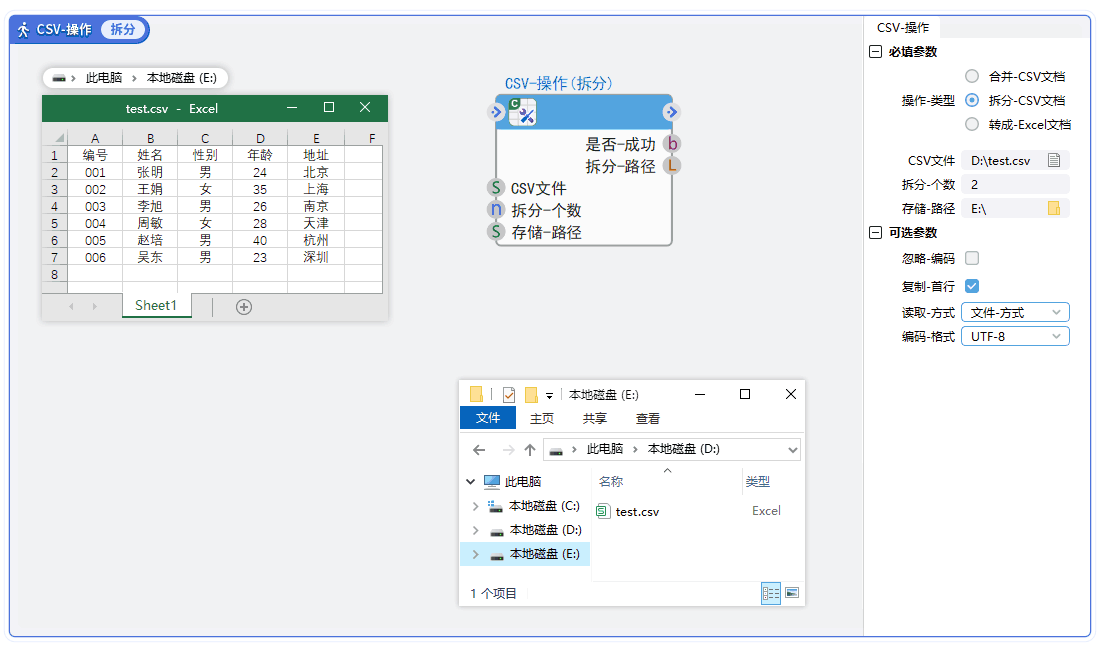Screen dimensions: 1106x650
Task: Select the 合并-CSV文档 radio option
Action: (x=971, y=76)
